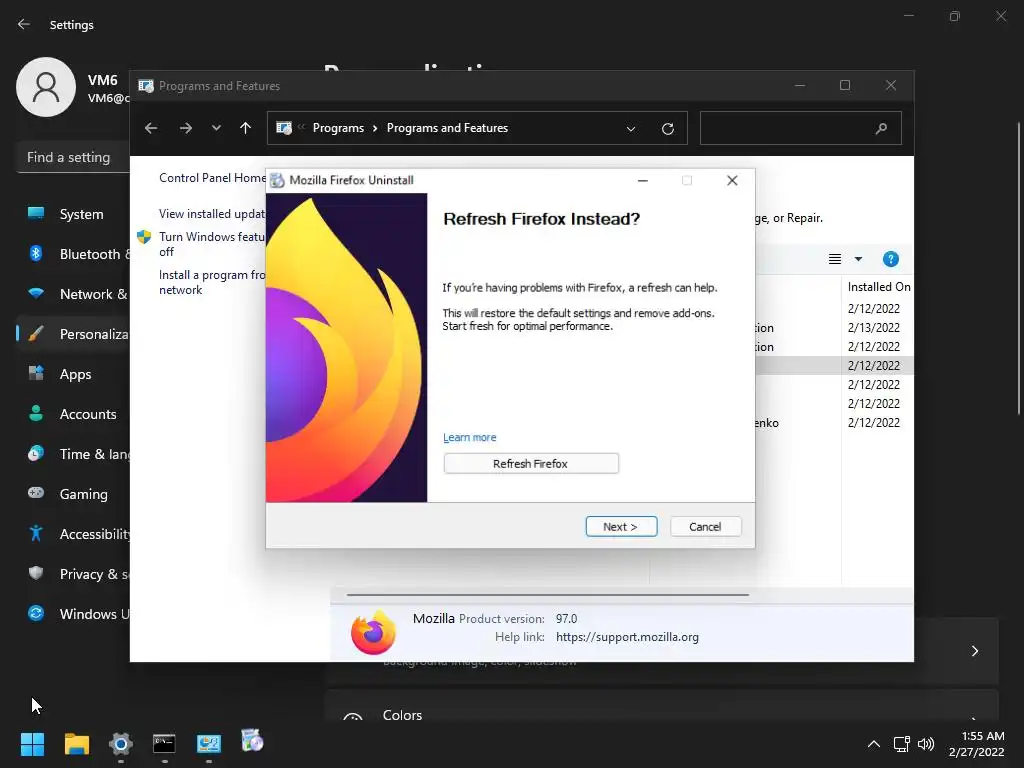Switch to Settings app on taskbar

(121, 744)
